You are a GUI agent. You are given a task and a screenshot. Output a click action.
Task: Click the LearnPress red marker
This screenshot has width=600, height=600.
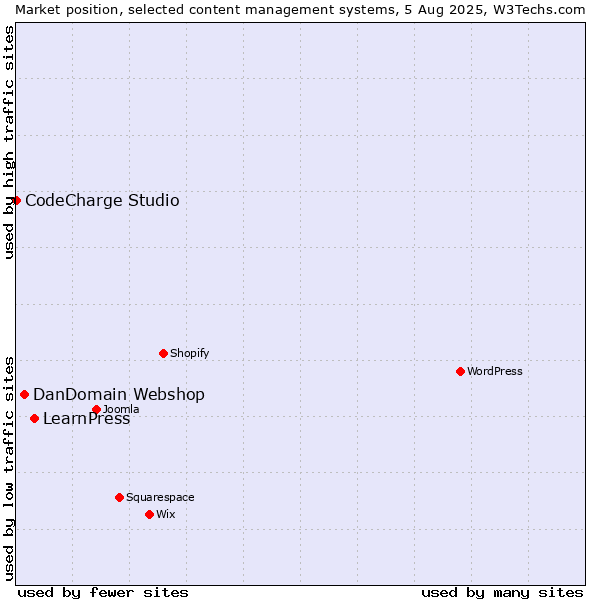point(34,419)
